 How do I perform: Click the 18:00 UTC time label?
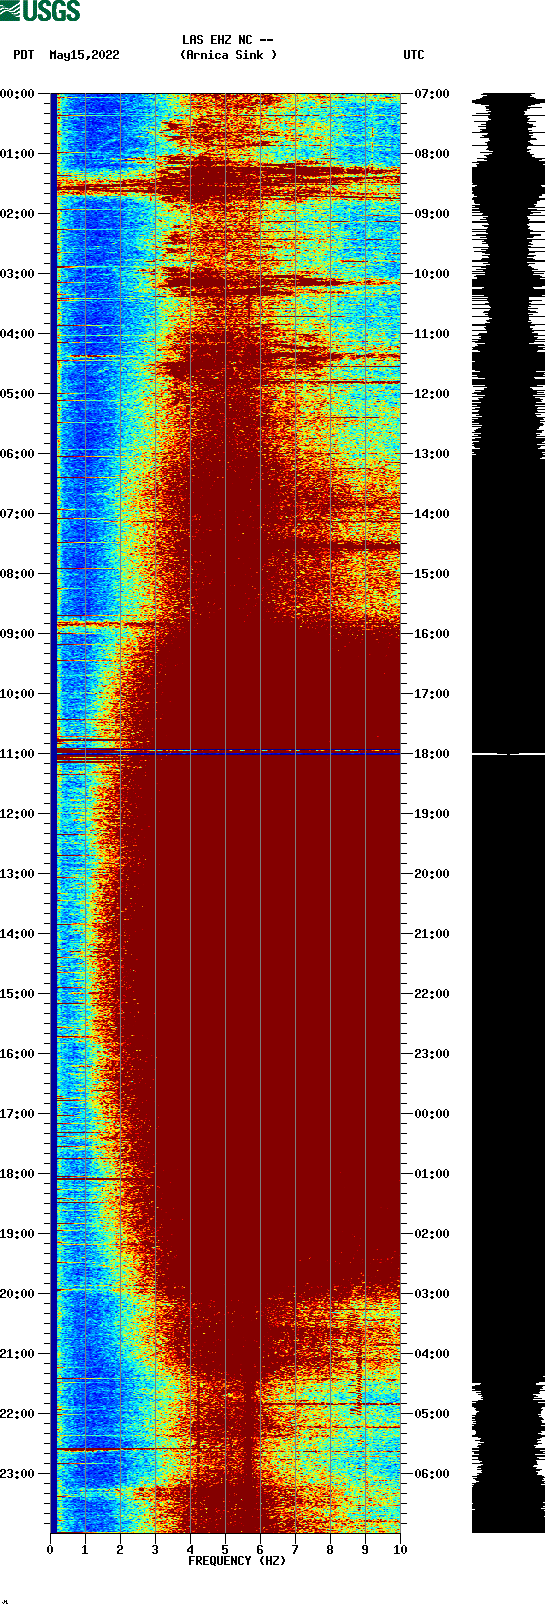(x=432, y=754)
